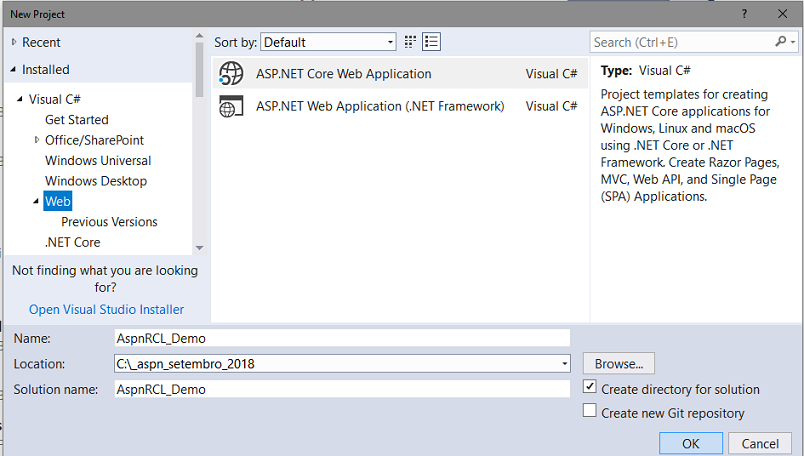Select Get Started in the tree

point(77,120)
